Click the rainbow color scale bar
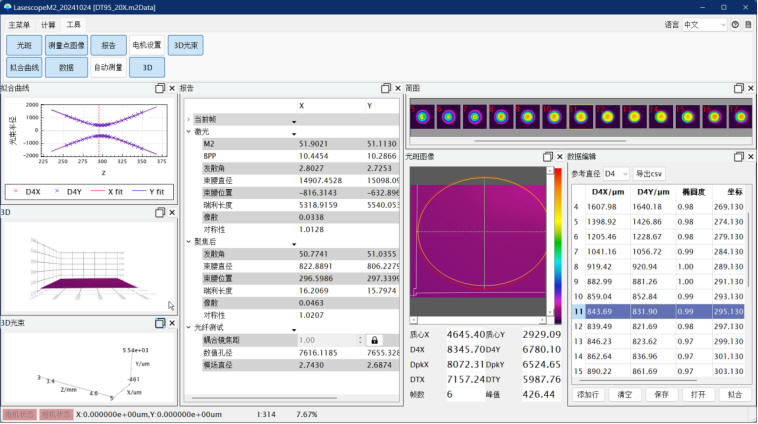758x424 pixels. point(558,246)
